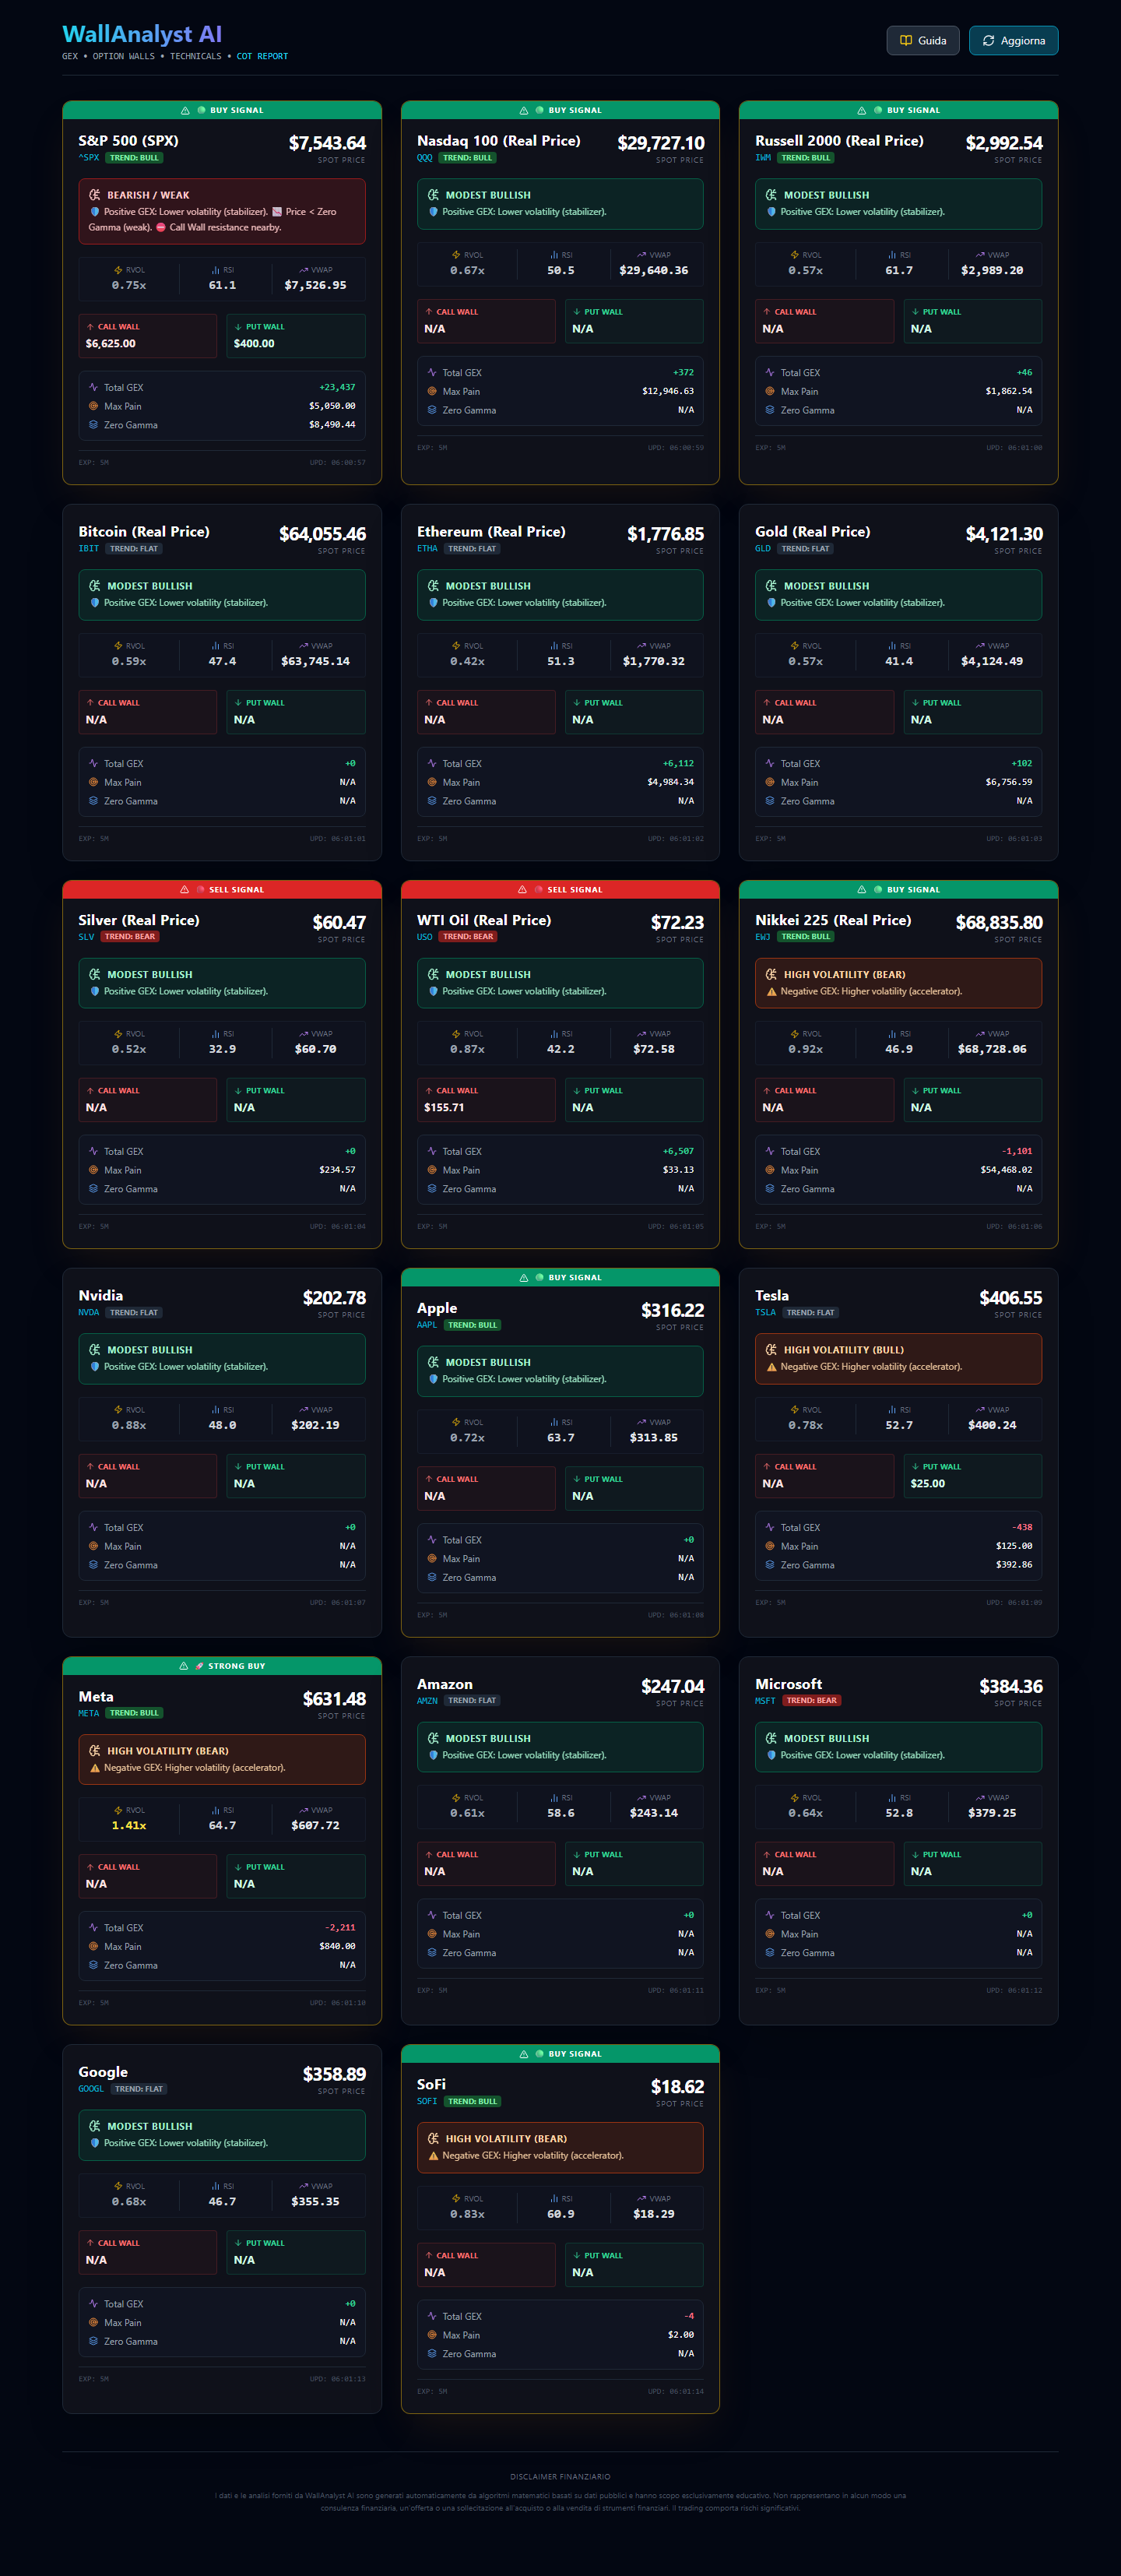Click the RVOL lightning icon on Meta card
The height and width of the screenshot is (2576, 1121).
pyautogui.click(x=119, y=1810)
